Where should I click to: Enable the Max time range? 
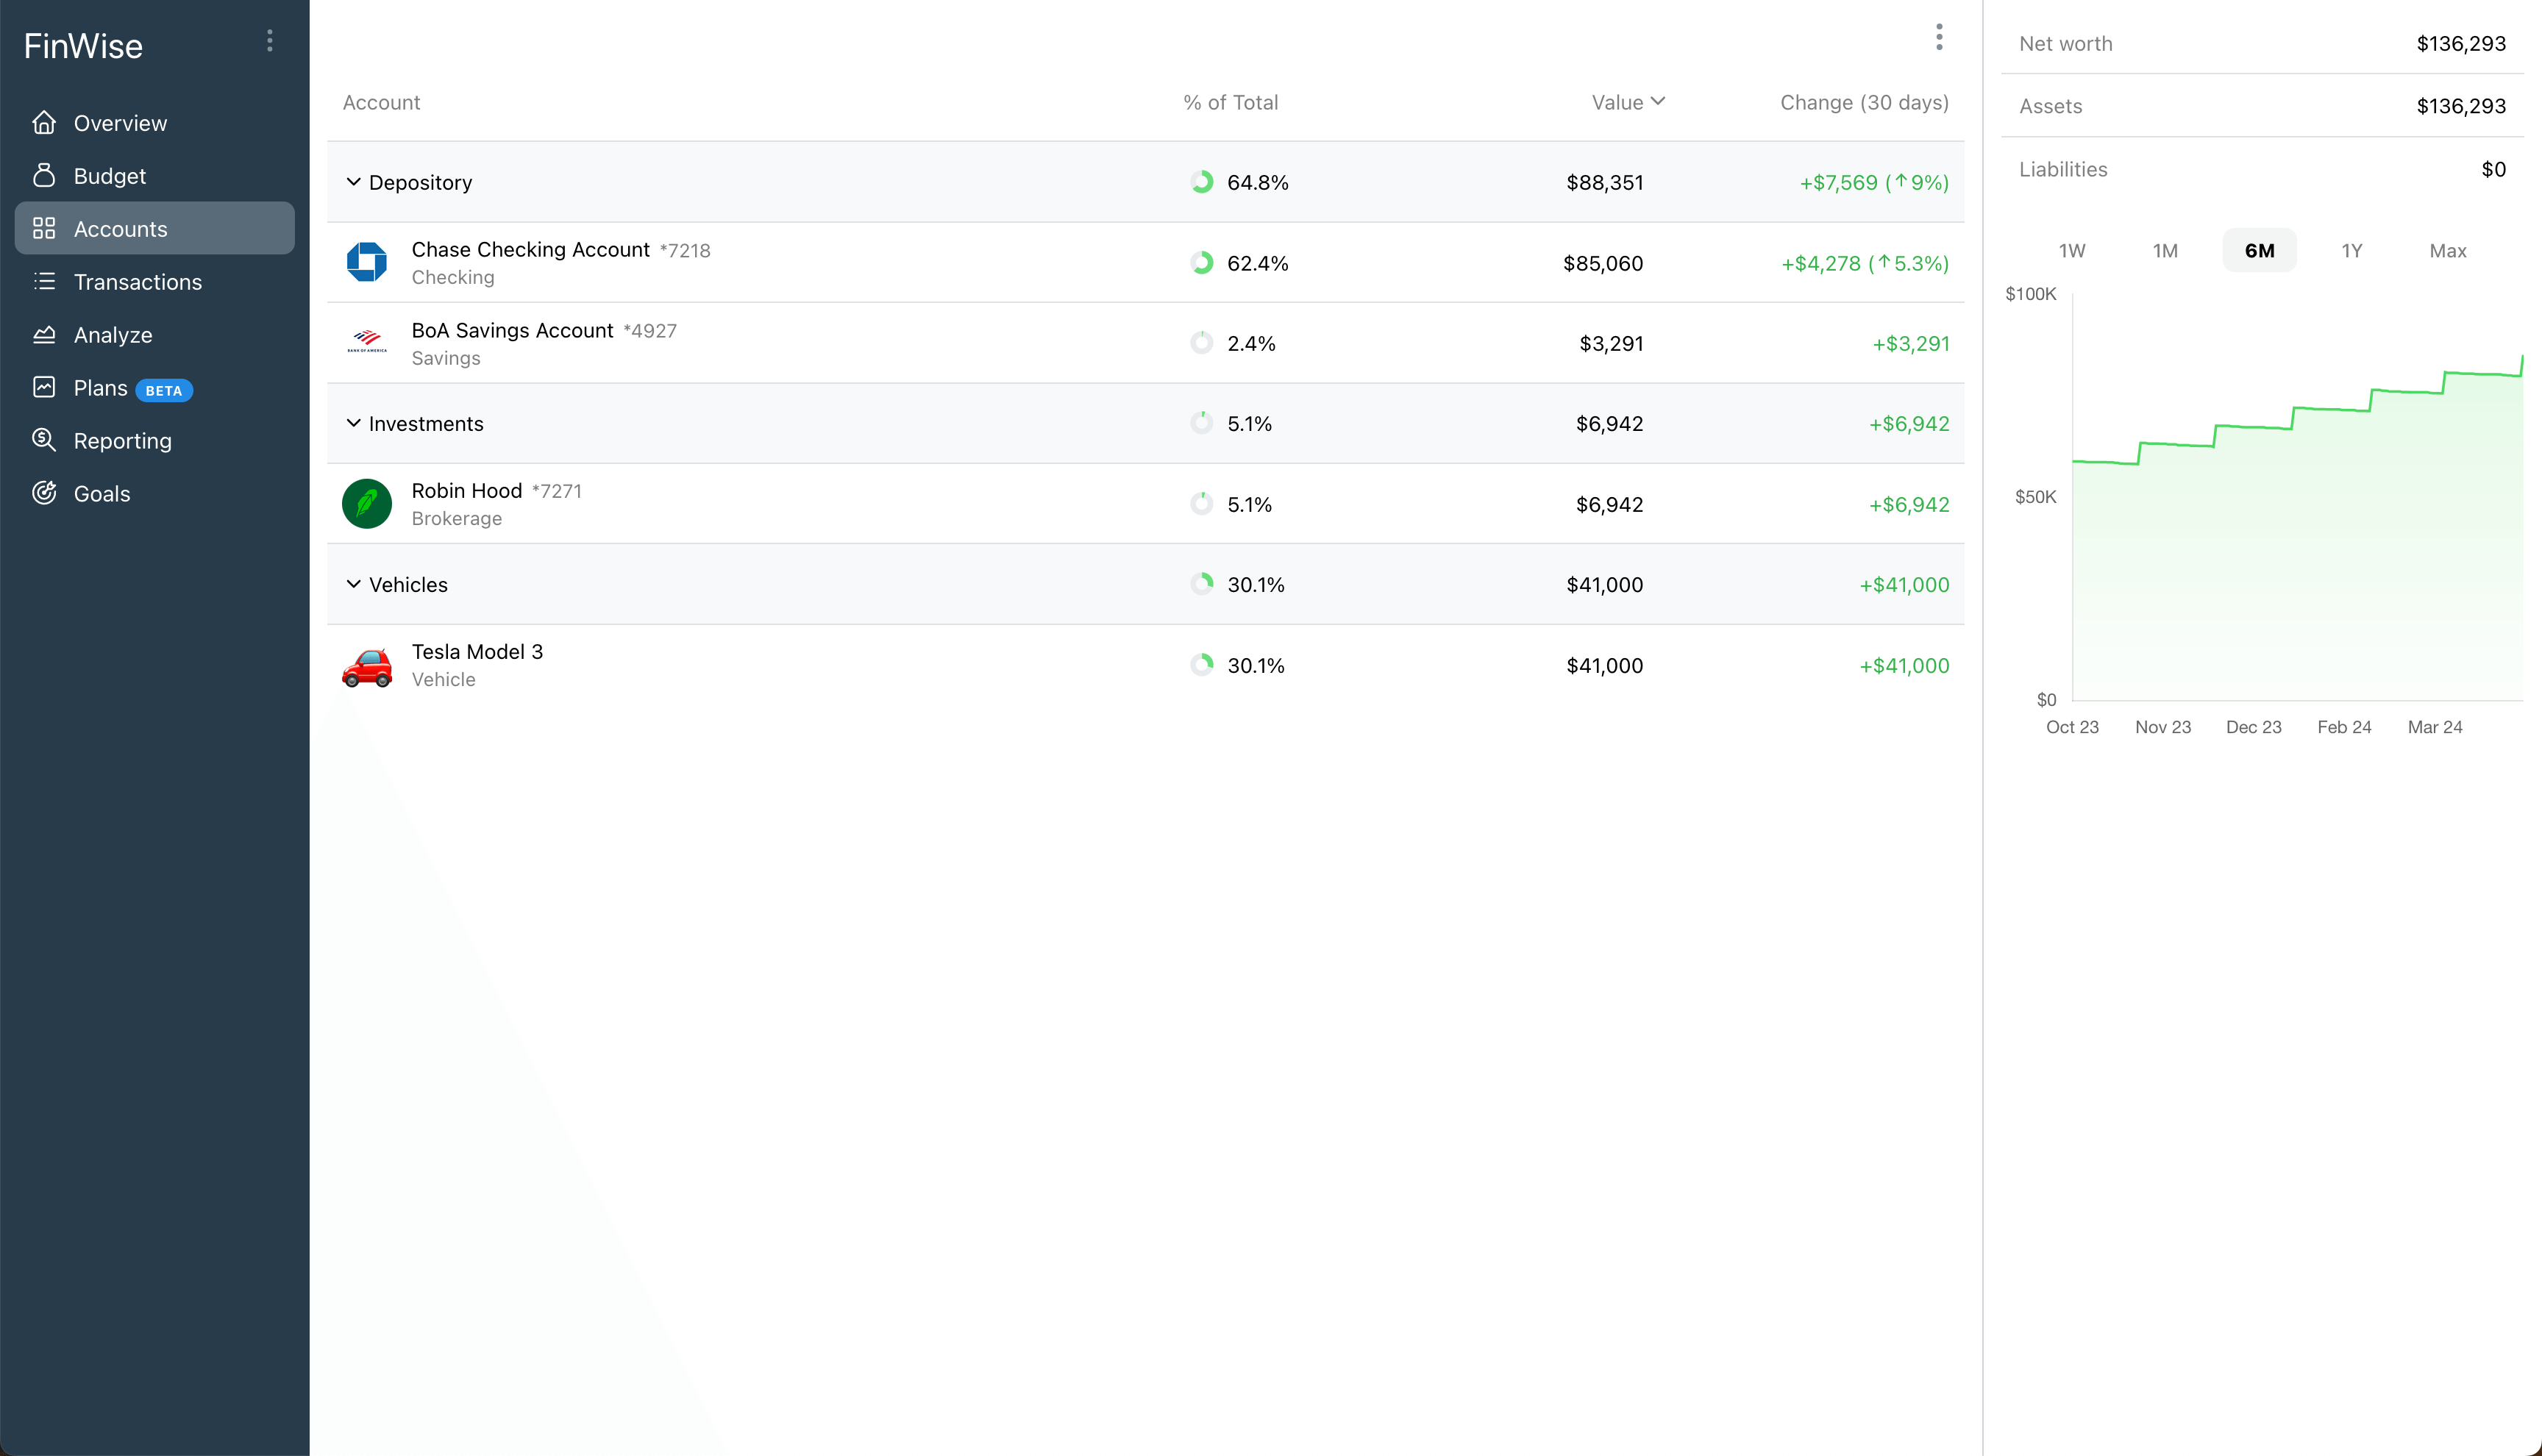point(2447,250)
